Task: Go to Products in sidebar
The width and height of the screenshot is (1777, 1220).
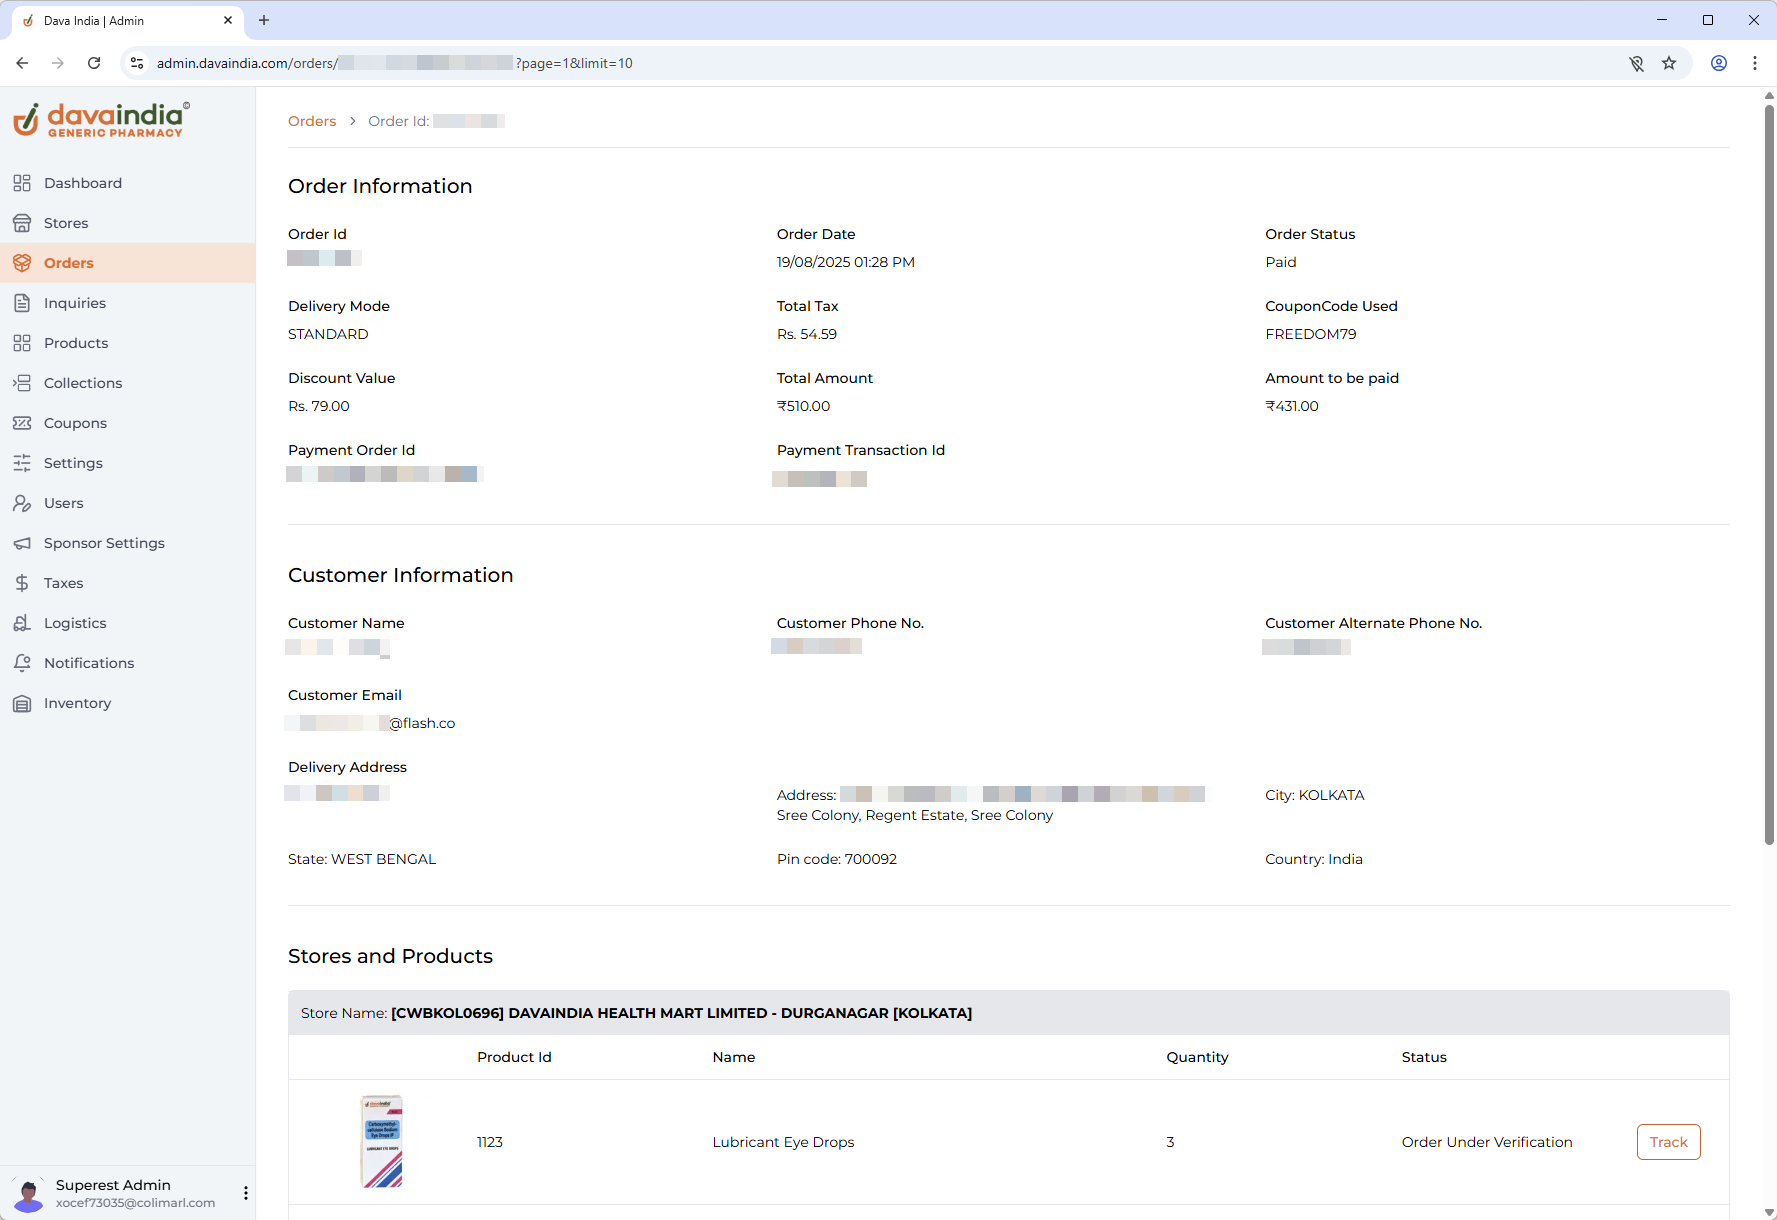Action: (76, 343)
